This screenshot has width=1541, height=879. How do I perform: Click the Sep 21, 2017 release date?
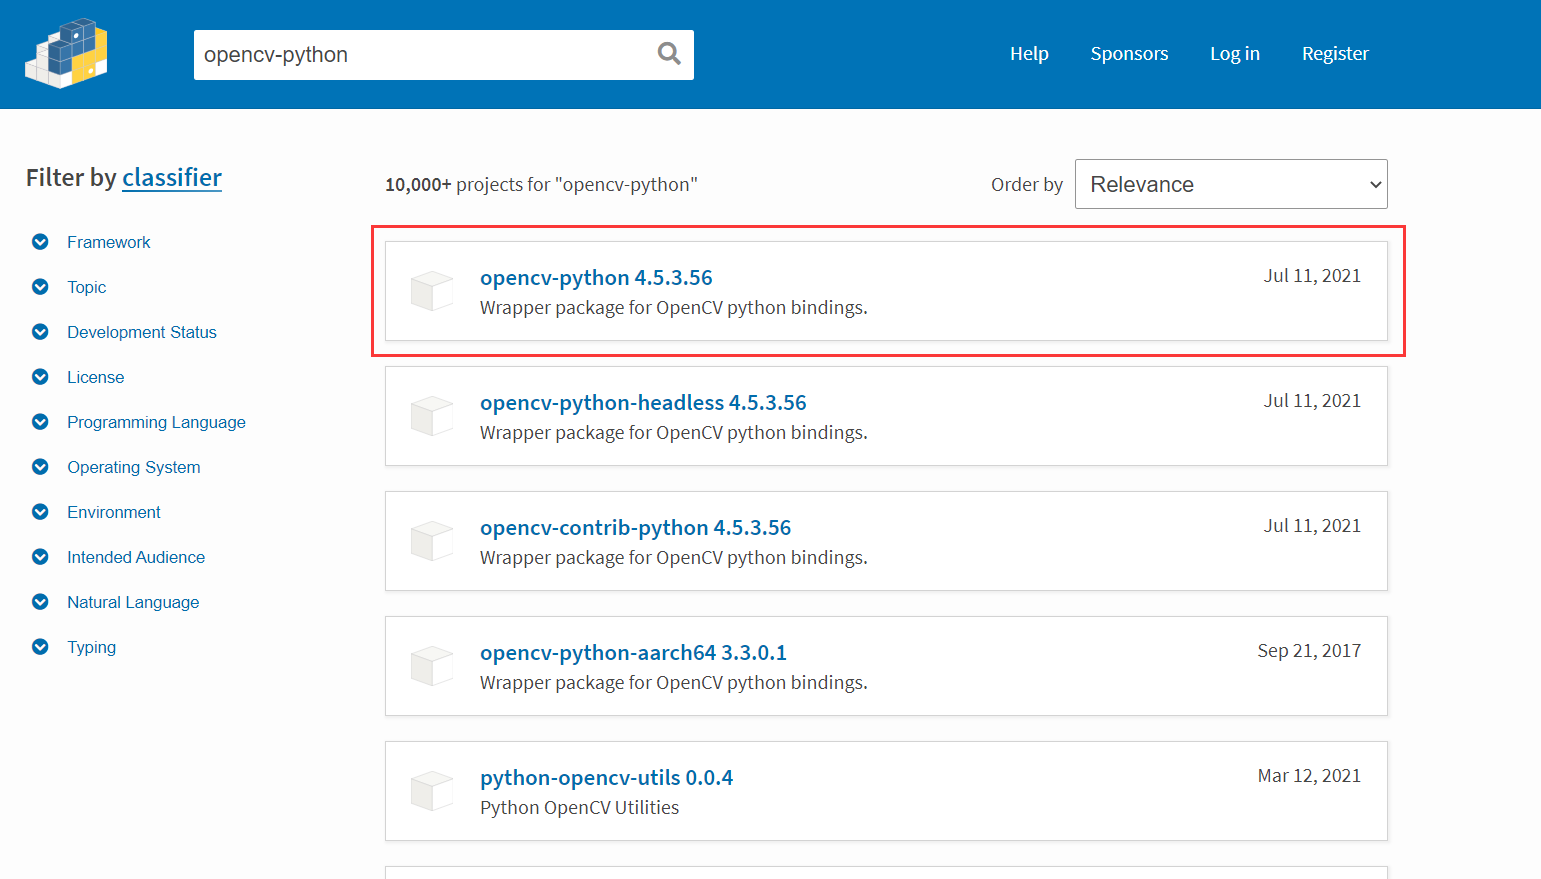point(1309,651)
